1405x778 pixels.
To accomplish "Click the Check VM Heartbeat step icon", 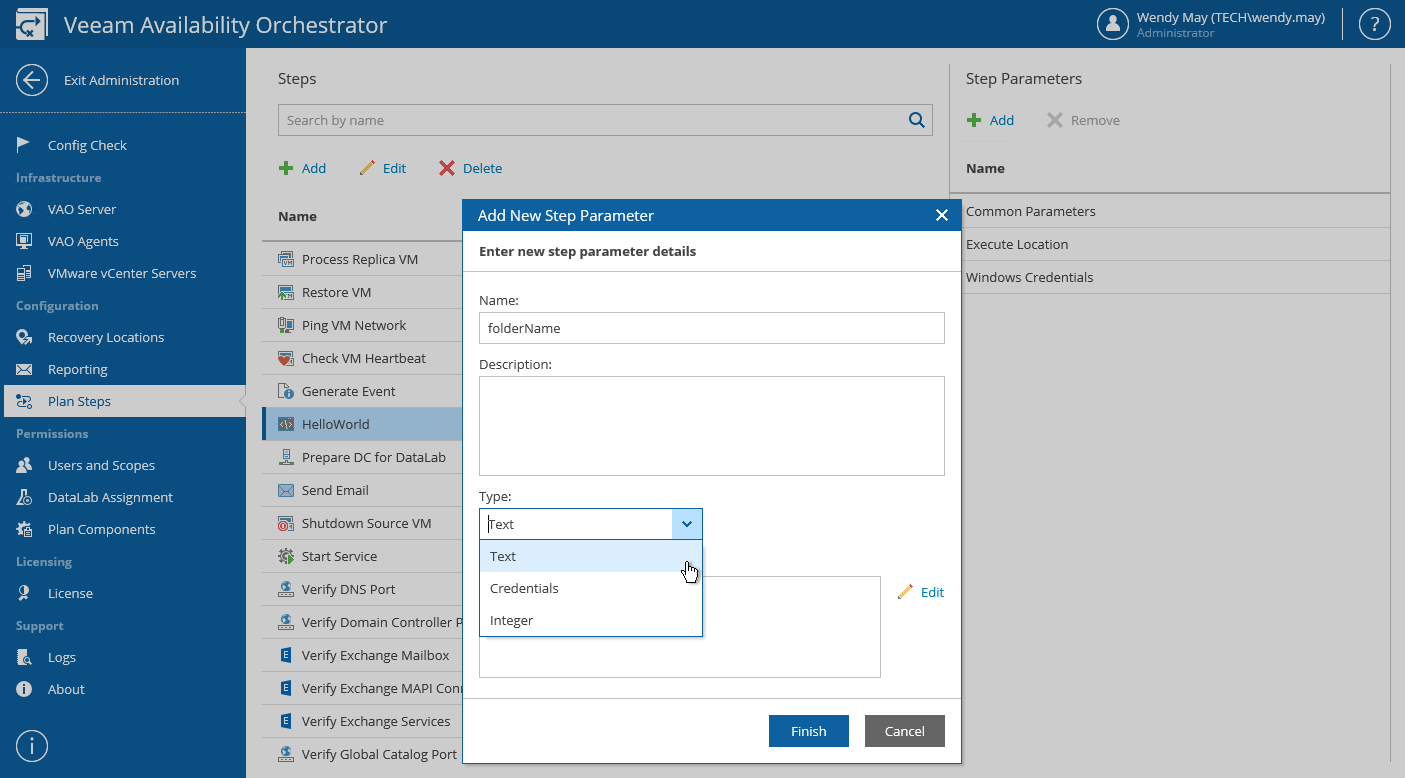I will (x=286, y=358).
